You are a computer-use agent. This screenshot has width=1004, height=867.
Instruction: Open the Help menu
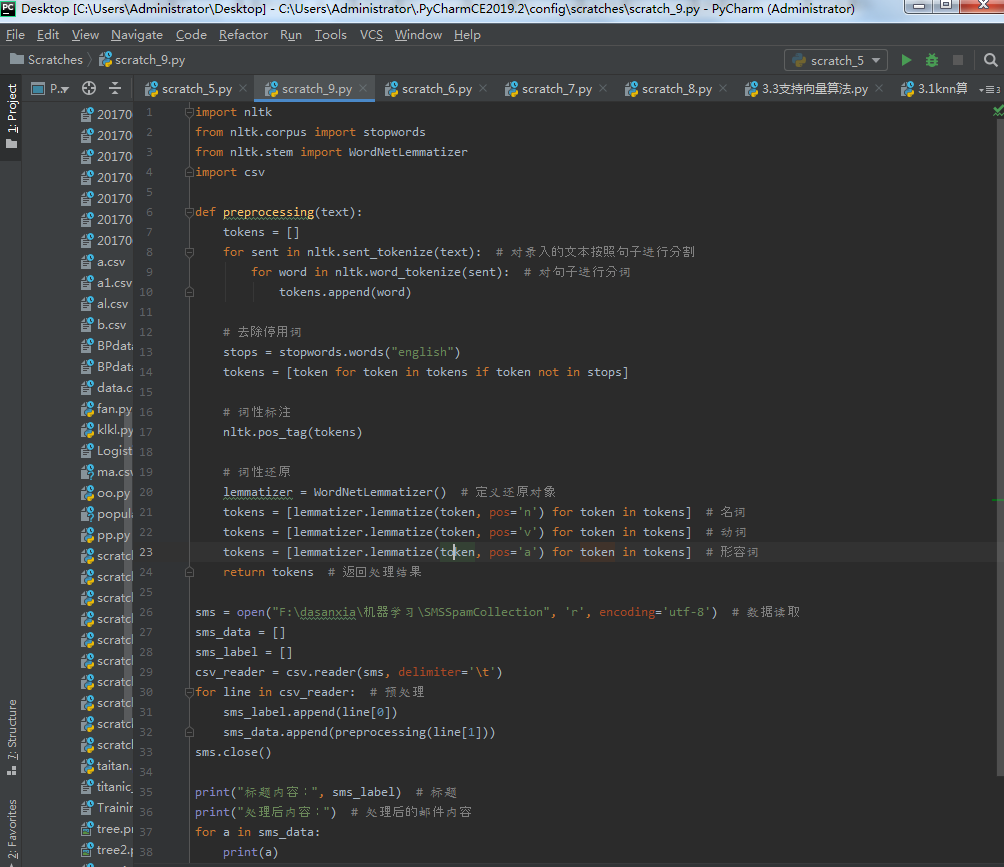pos(467,35)
